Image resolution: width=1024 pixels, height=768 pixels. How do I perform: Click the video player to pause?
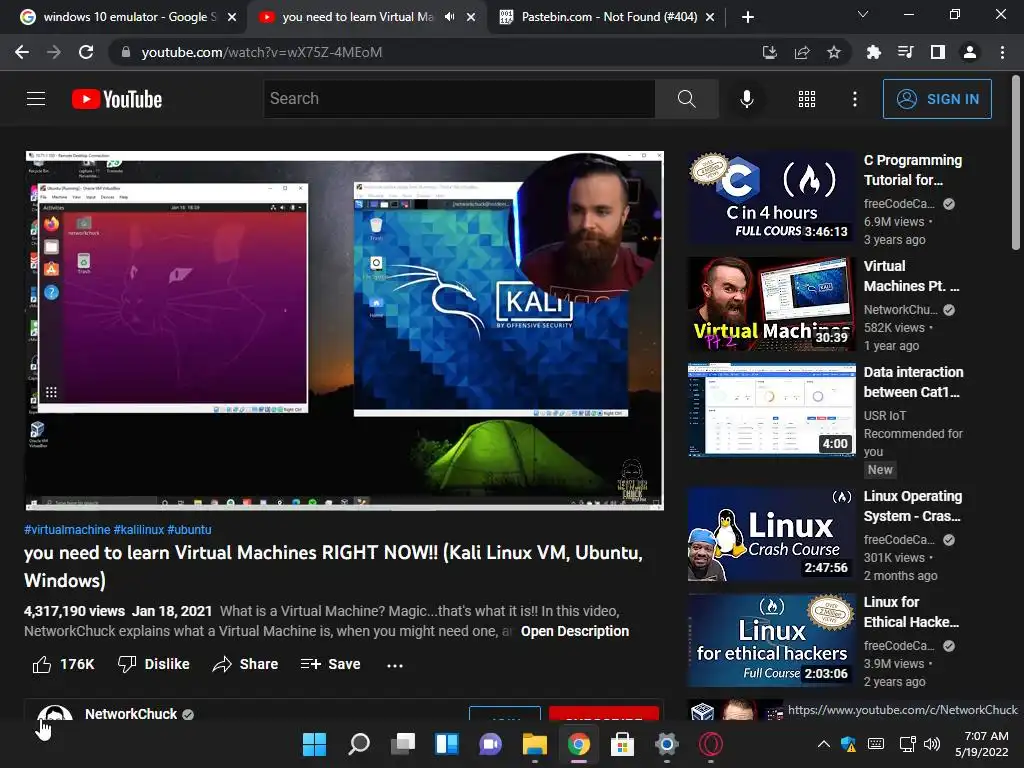[344, 330]
